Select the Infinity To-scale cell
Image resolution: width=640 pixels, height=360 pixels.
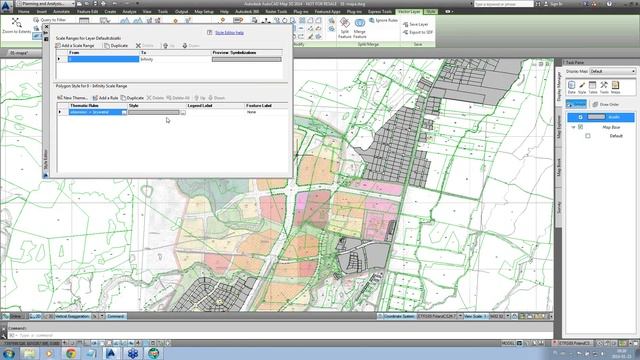click(x=175, y=60)
